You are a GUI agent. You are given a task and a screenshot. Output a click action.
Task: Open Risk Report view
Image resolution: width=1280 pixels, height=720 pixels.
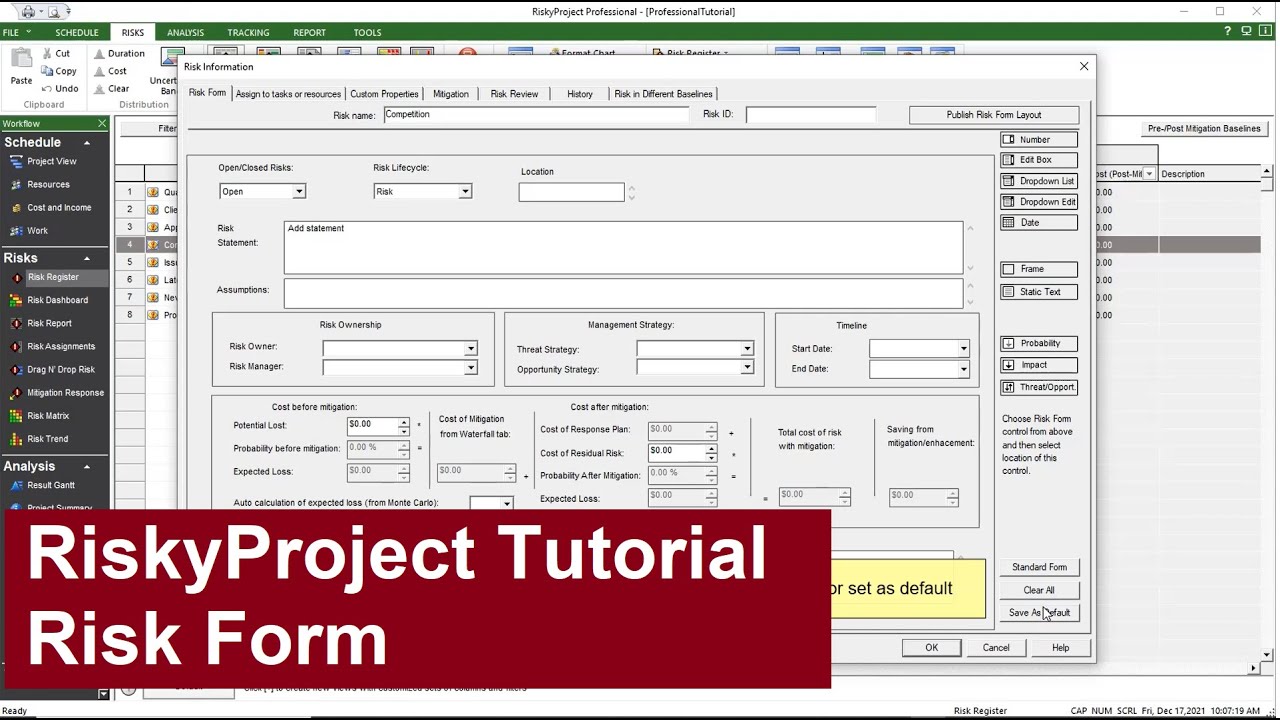pyautogui.click(x=49, y=323)
